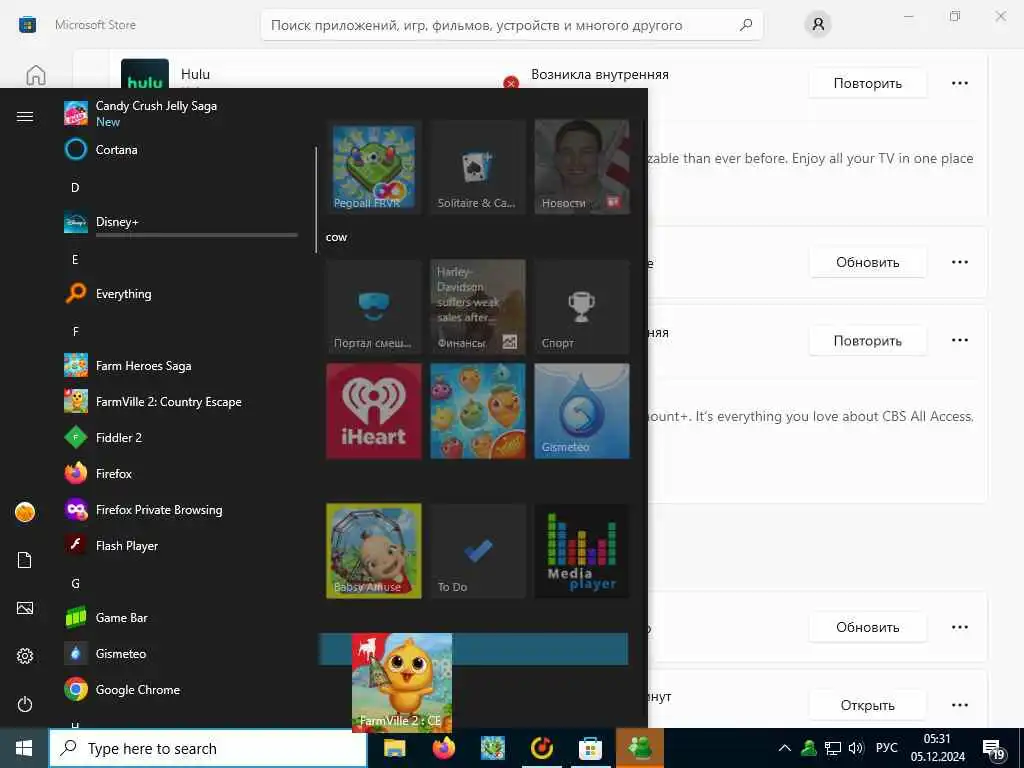Screen dimensions: 1024x768
Task: Open the Media player tile
Action: coord(582,551)
